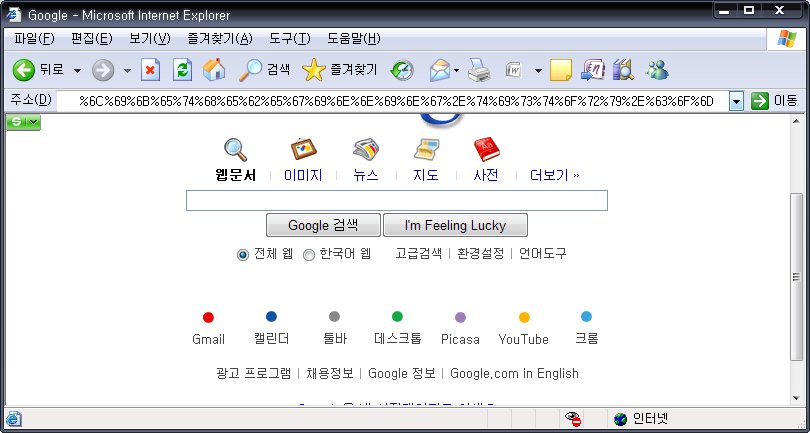Click the vertical scrollbar thumb

797,276
